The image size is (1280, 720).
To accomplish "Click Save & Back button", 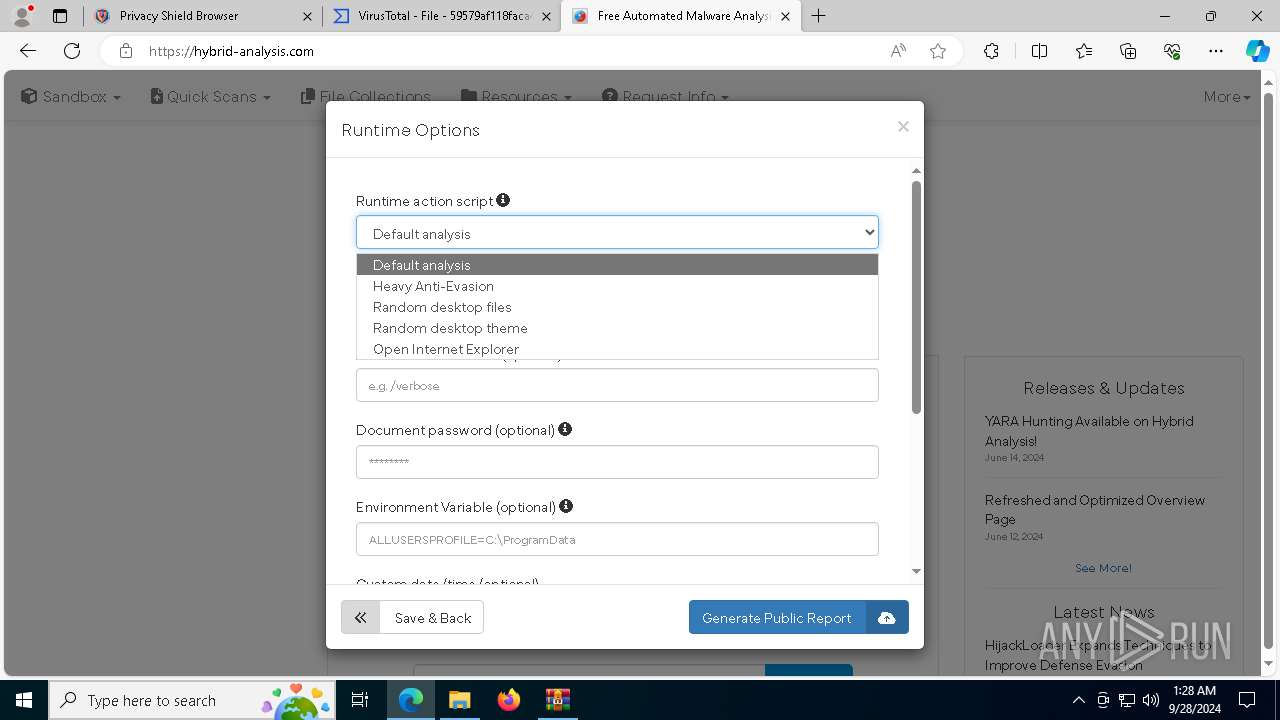I will [x=432, y=618].
